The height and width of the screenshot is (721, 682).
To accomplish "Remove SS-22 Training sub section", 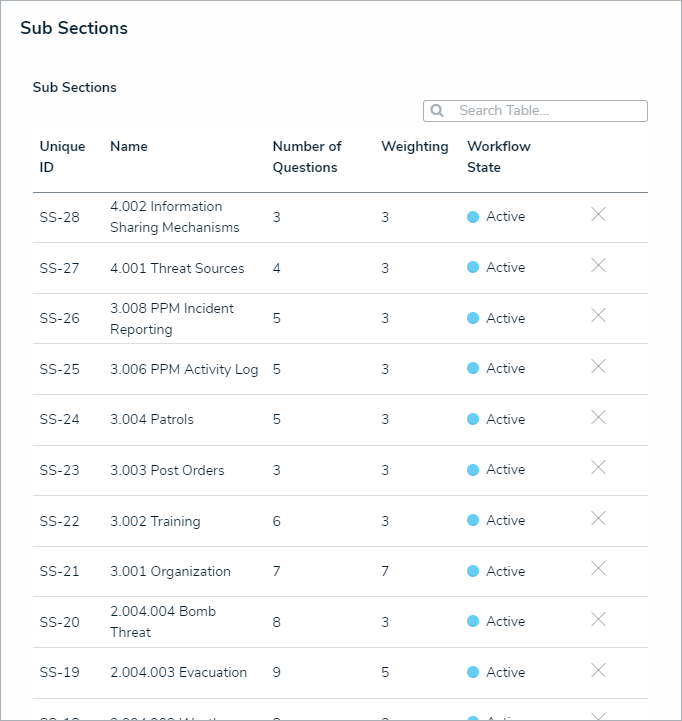I will tap(598, 518).
